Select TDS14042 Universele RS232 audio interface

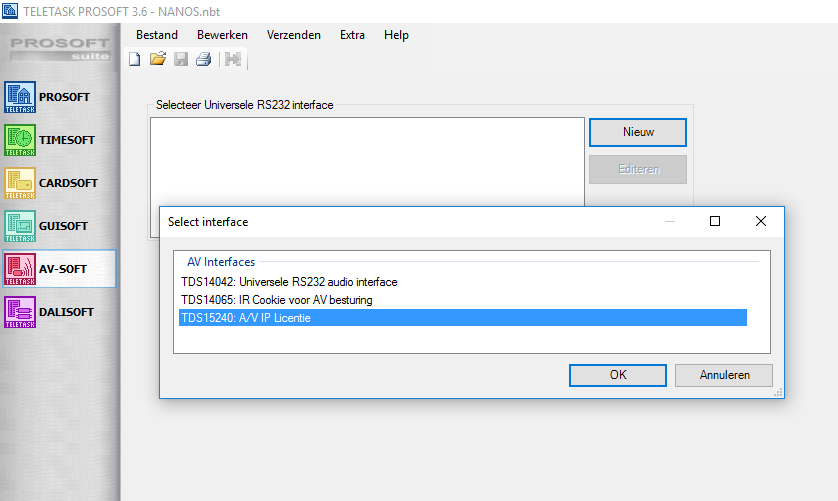click(x=289, y=282)
